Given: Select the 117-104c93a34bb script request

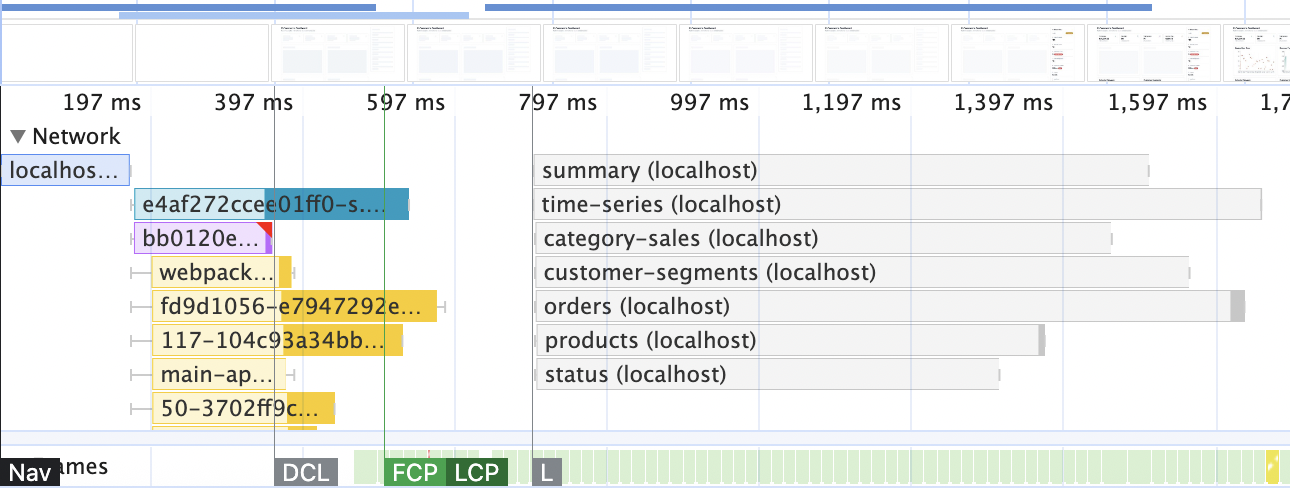Looking at the screenshot, I should click(276, 341).
